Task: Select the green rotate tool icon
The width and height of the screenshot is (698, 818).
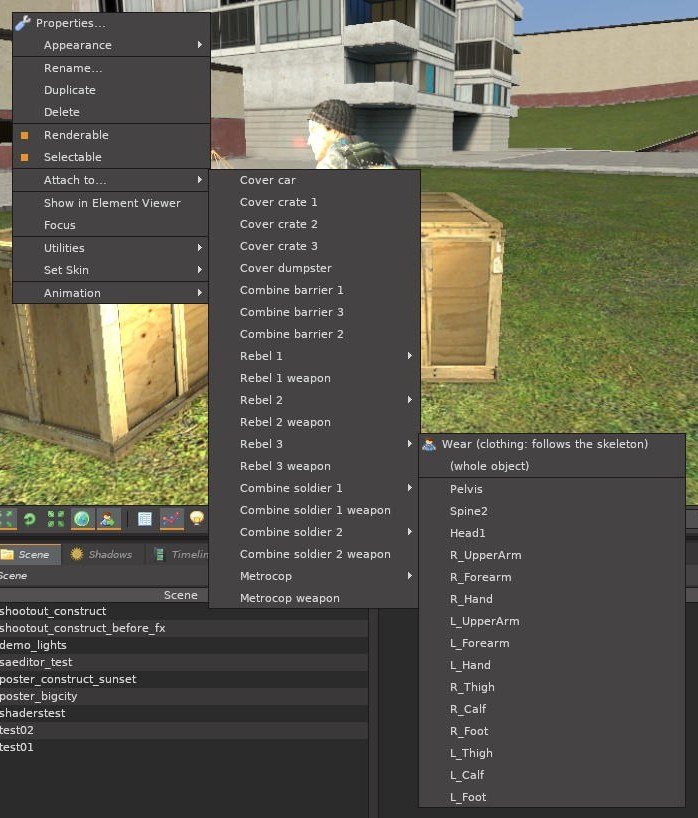Action: coord(30,519)
